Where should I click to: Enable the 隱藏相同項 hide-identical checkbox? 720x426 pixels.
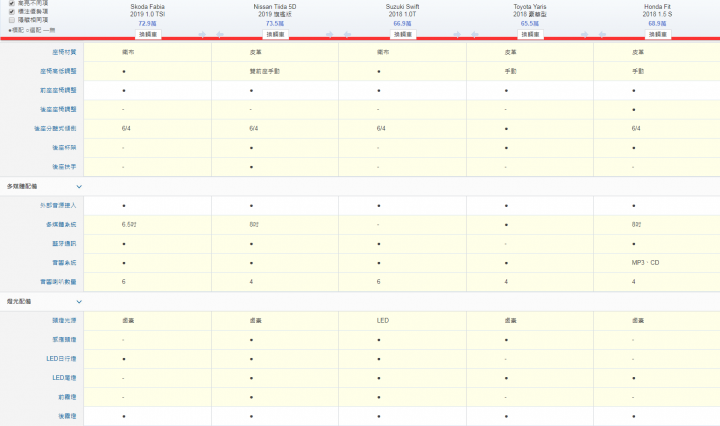pos(12,20)
